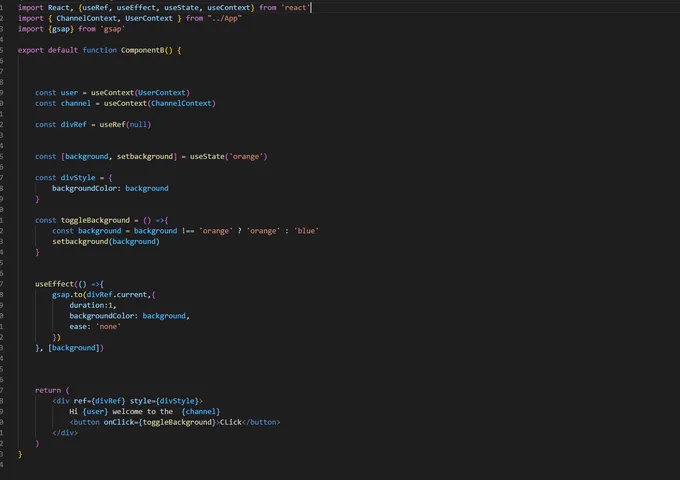The height and width of the screenshot is (480, 680).
Task: Click ref={divRef} attribute
Action: point(99,401)
